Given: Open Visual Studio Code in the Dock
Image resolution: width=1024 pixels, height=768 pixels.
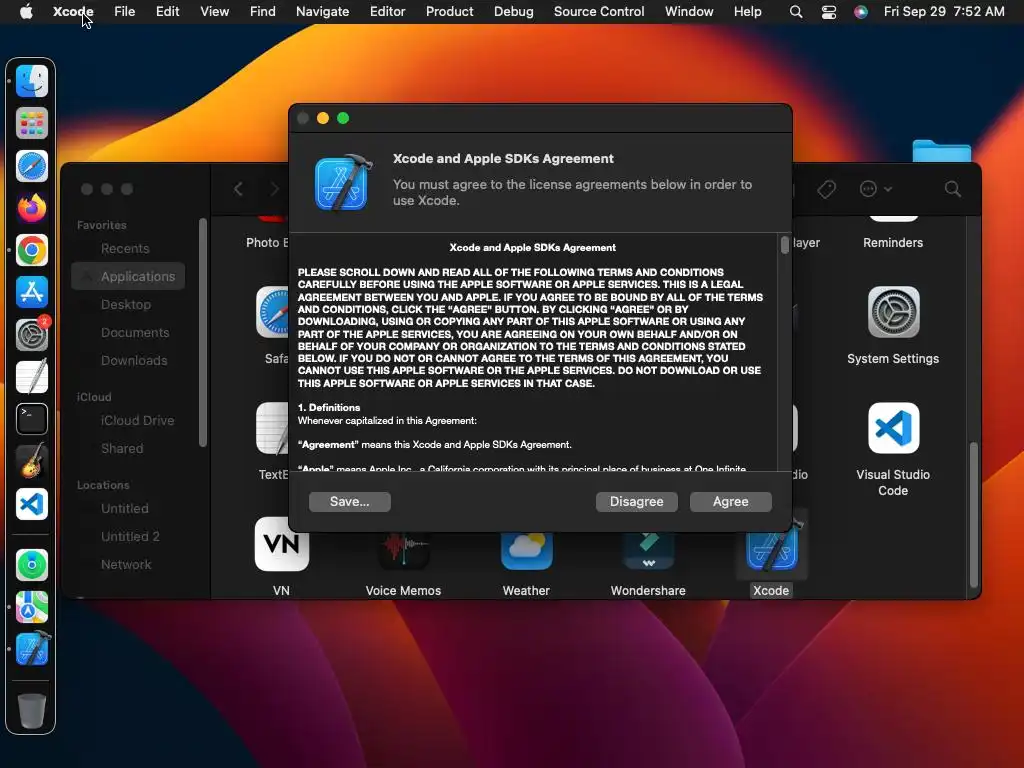Looking at the screenshot, I should [x=31, y=504].
